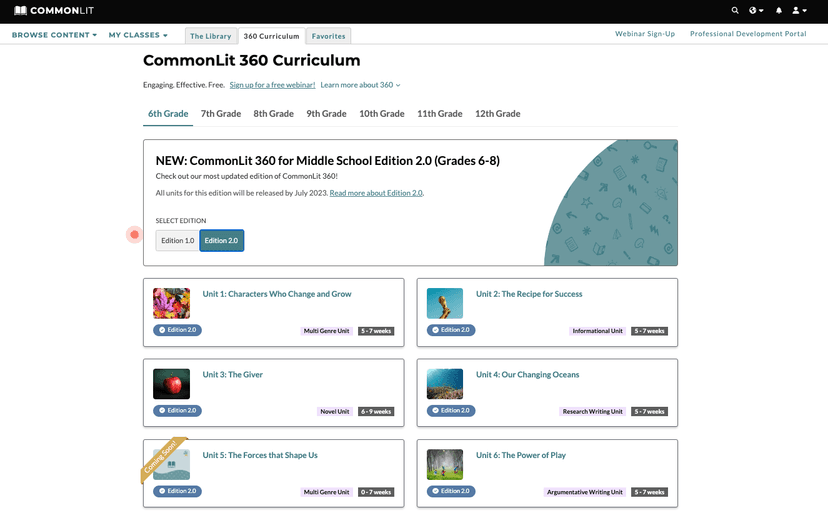Expand the My Classes menu
The image size is (828, 523).
[x=138, y=35]
